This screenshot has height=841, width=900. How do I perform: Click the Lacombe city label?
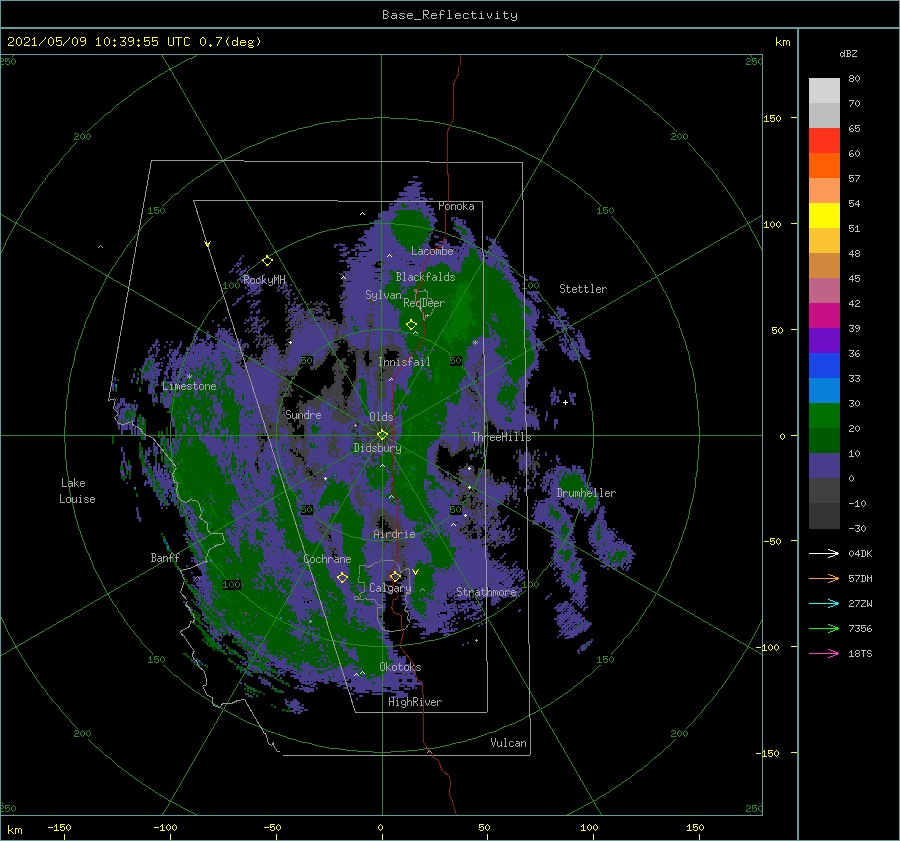[432, 251]
